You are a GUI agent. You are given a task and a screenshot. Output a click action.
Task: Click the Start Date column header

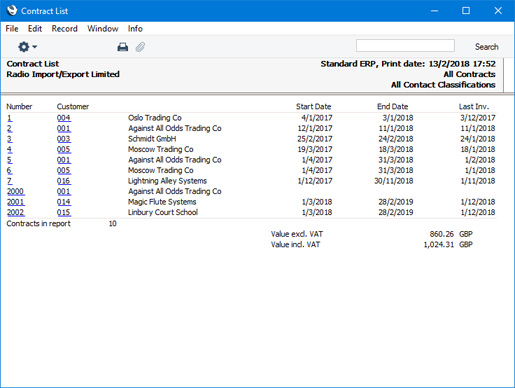[313, 107]
